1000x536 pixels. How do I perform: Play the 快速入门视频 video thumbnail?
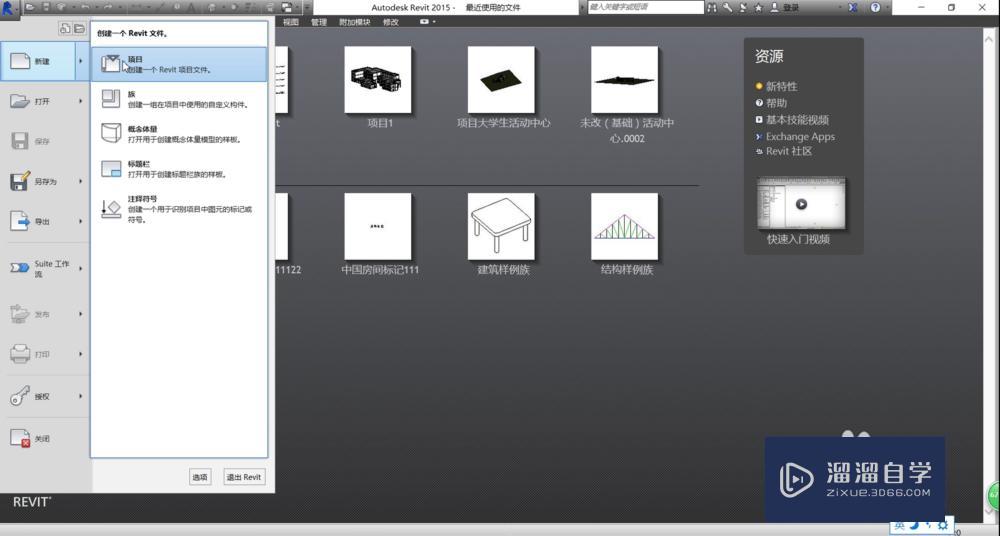point(801,204)
